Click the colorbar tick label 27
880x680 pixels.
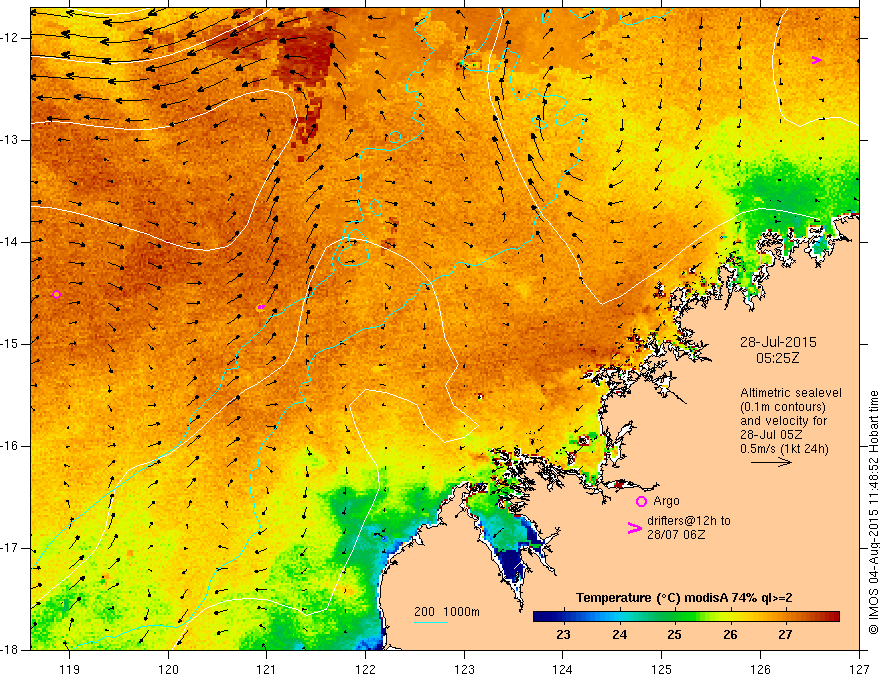[x=785, y=635]
